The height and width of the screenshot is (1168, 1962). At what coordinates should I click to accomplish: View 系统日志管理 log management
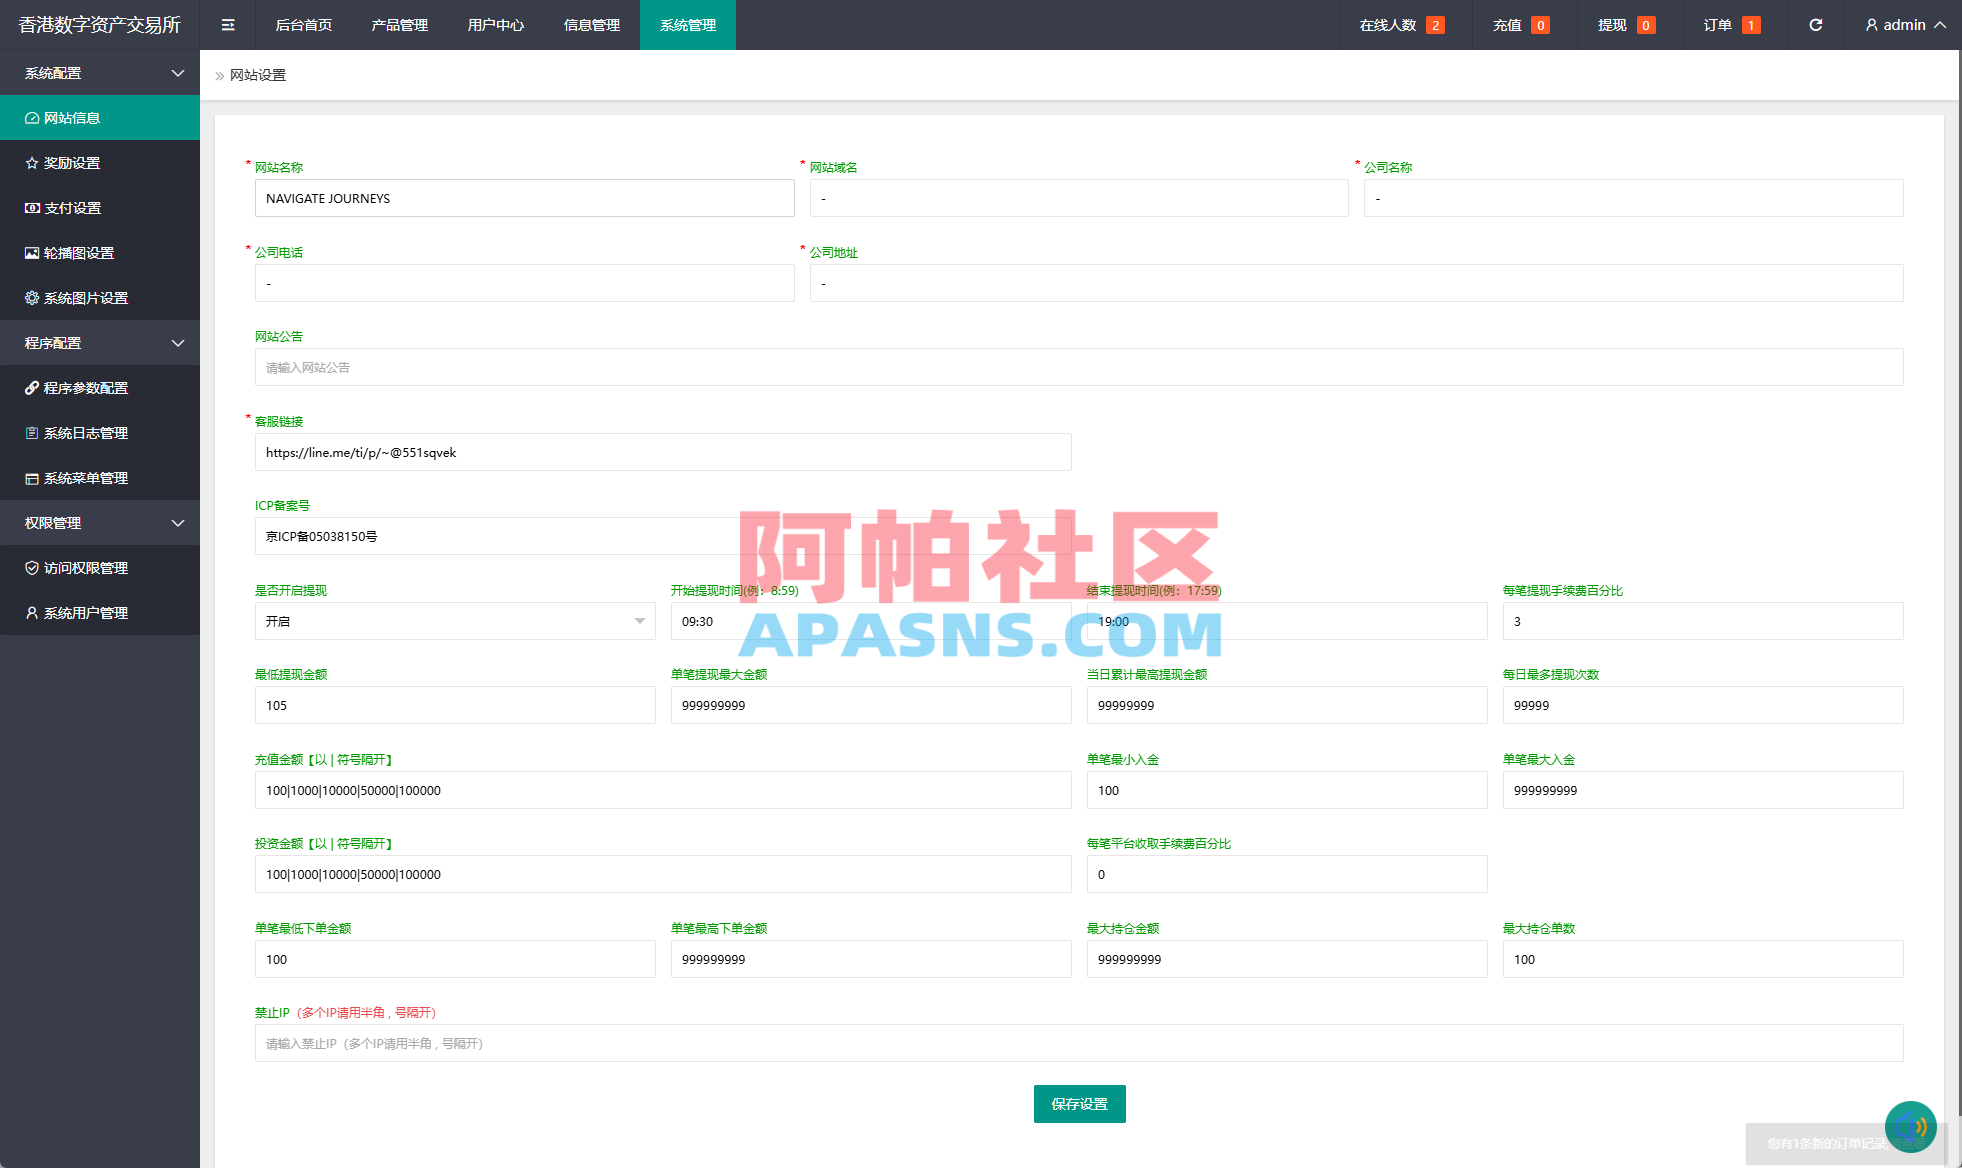[x=86, y=433]
